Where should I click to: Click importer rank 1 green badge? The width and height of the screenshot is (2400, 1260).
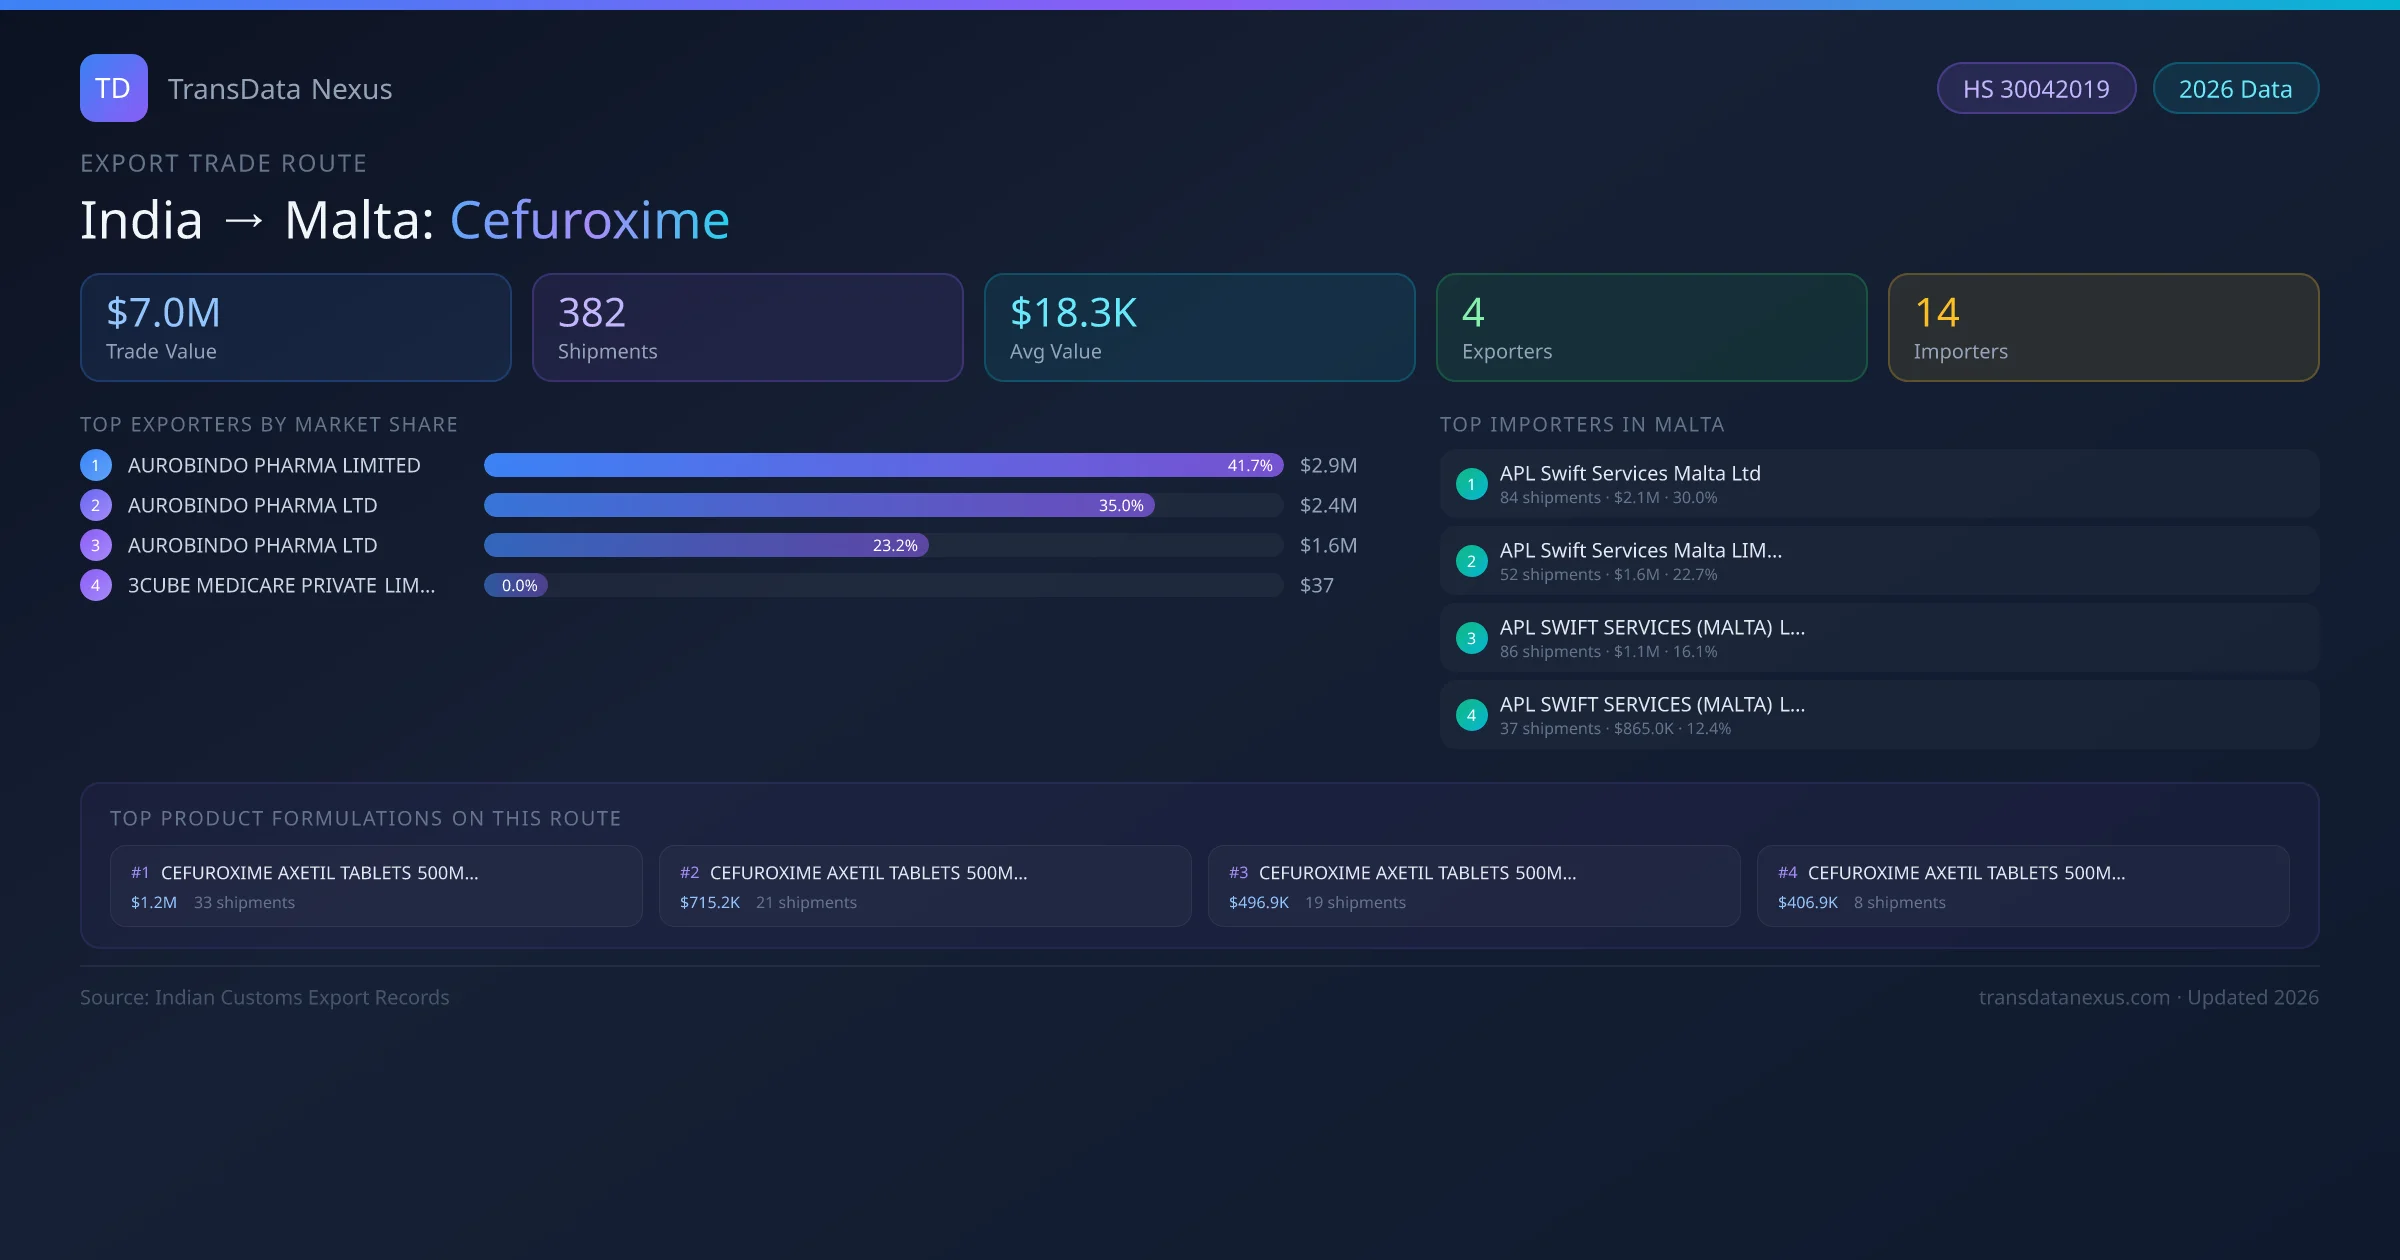coord(1471,484)
